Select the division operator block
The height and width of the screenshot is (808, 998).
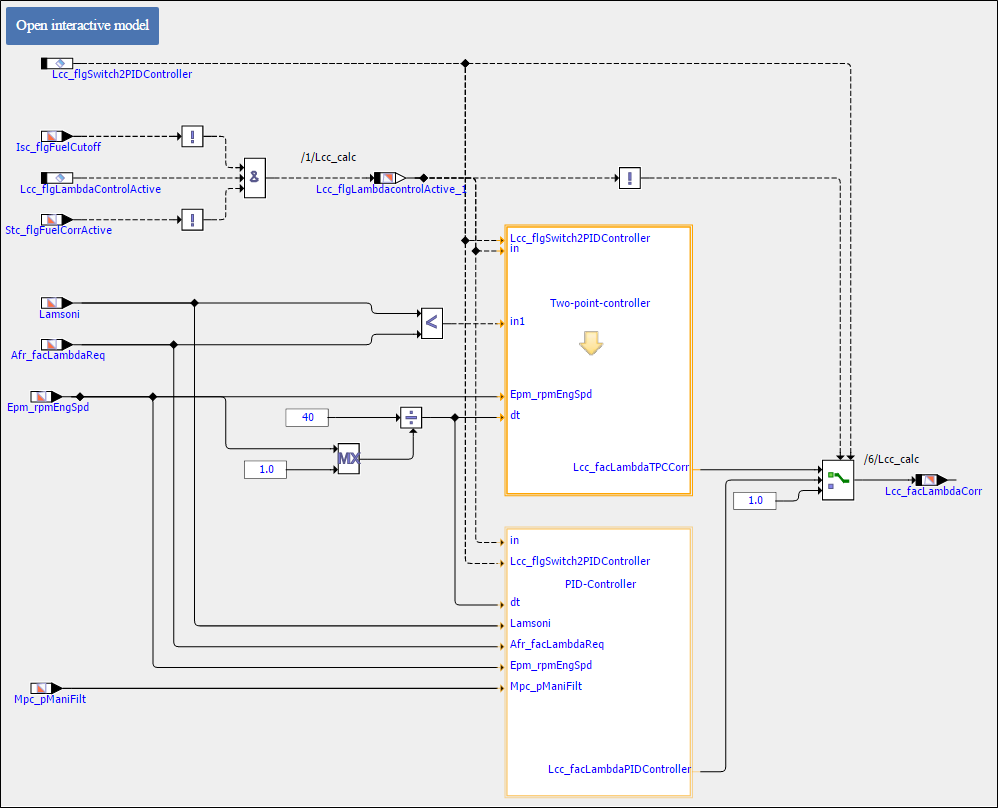[x=411, y=418]
